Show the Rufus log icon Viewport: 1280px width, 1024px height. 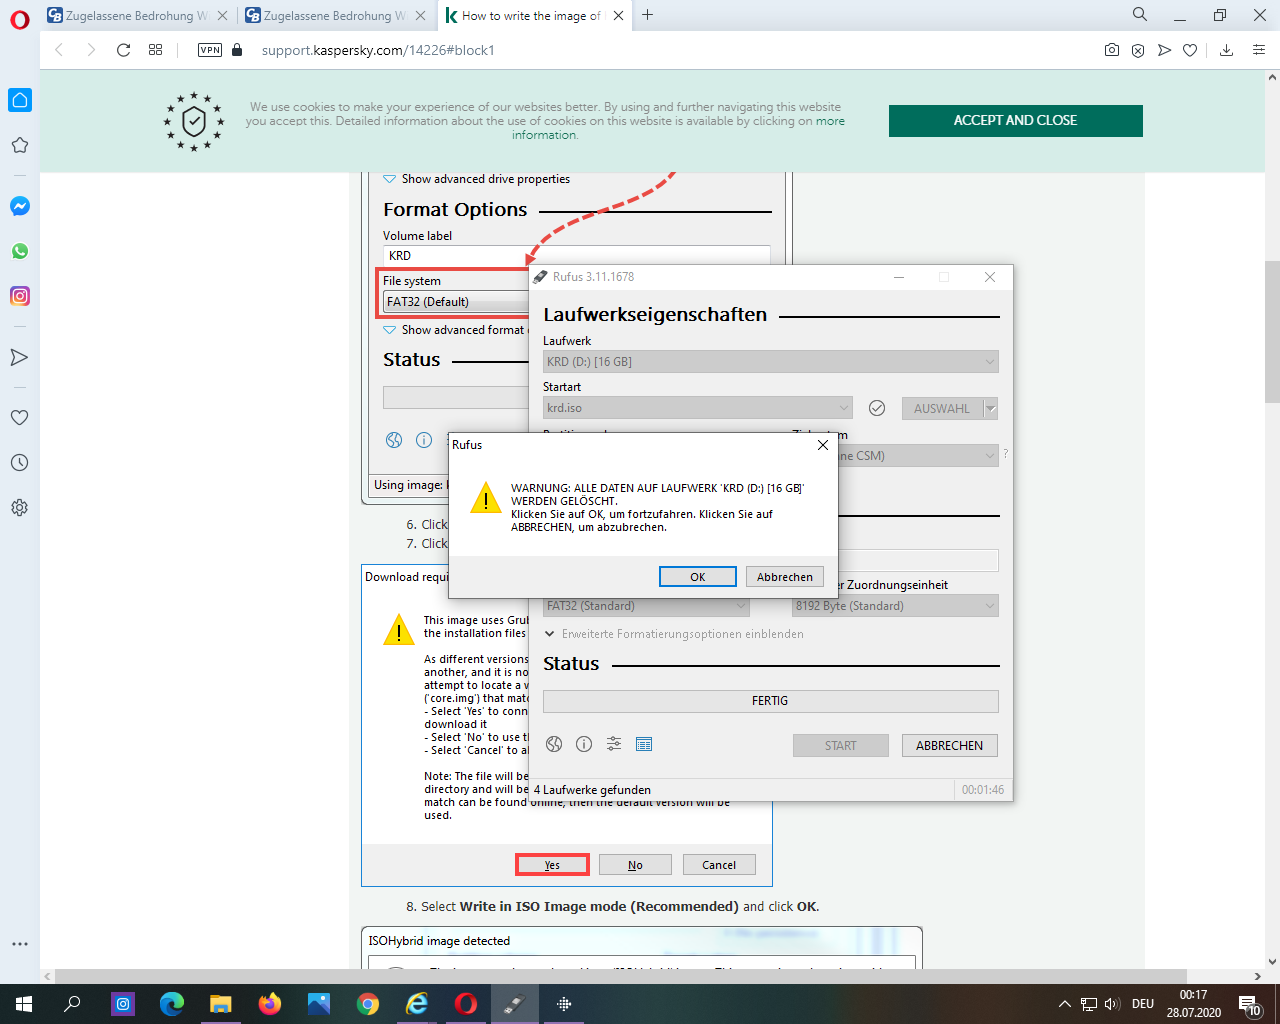coord(644,744)
